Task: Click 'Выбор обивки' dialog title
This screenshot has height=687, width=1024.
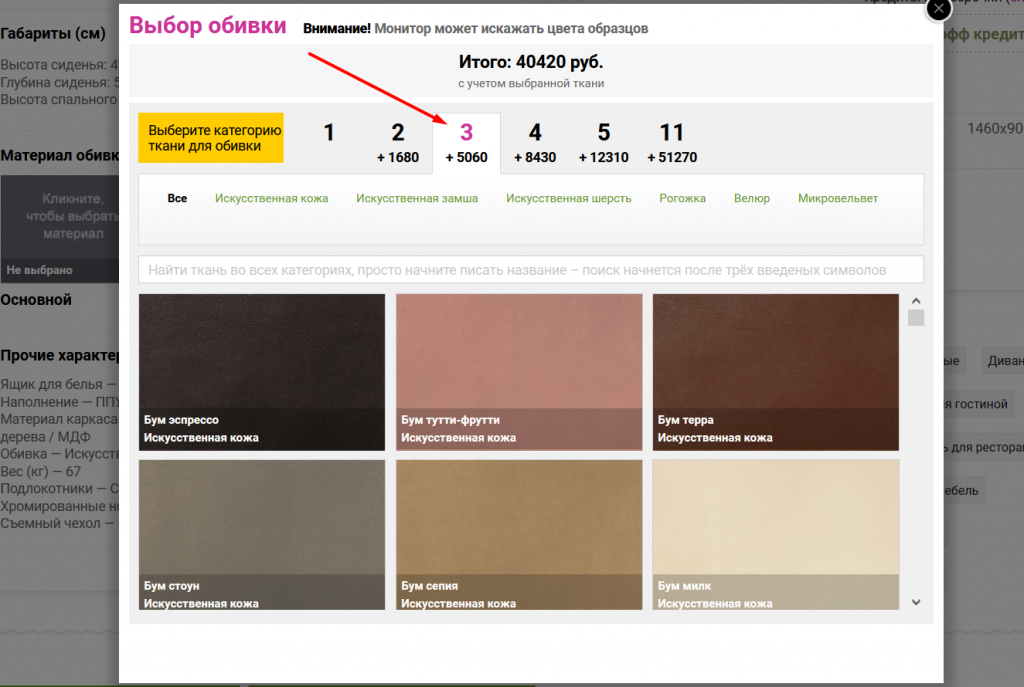Action: (208, 25)
